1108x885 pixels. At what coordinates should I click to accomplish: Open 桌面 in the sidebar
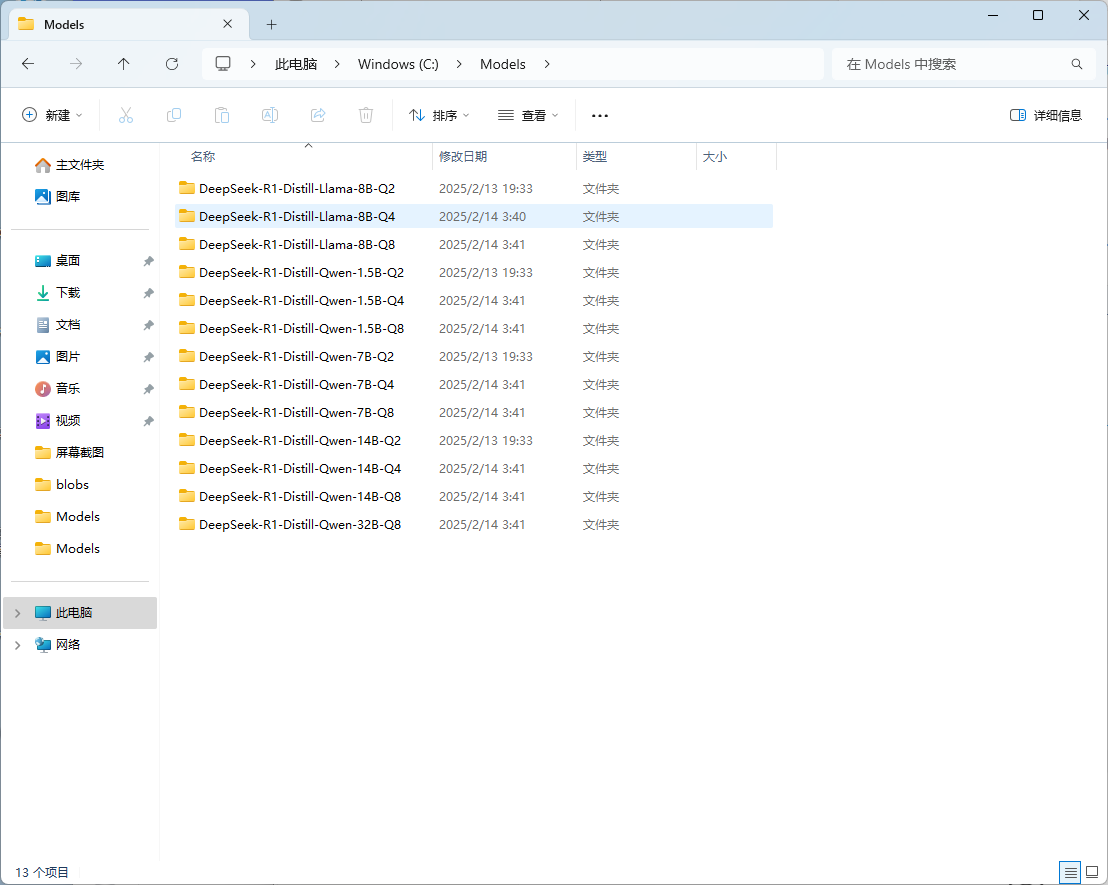click(57, 261)
